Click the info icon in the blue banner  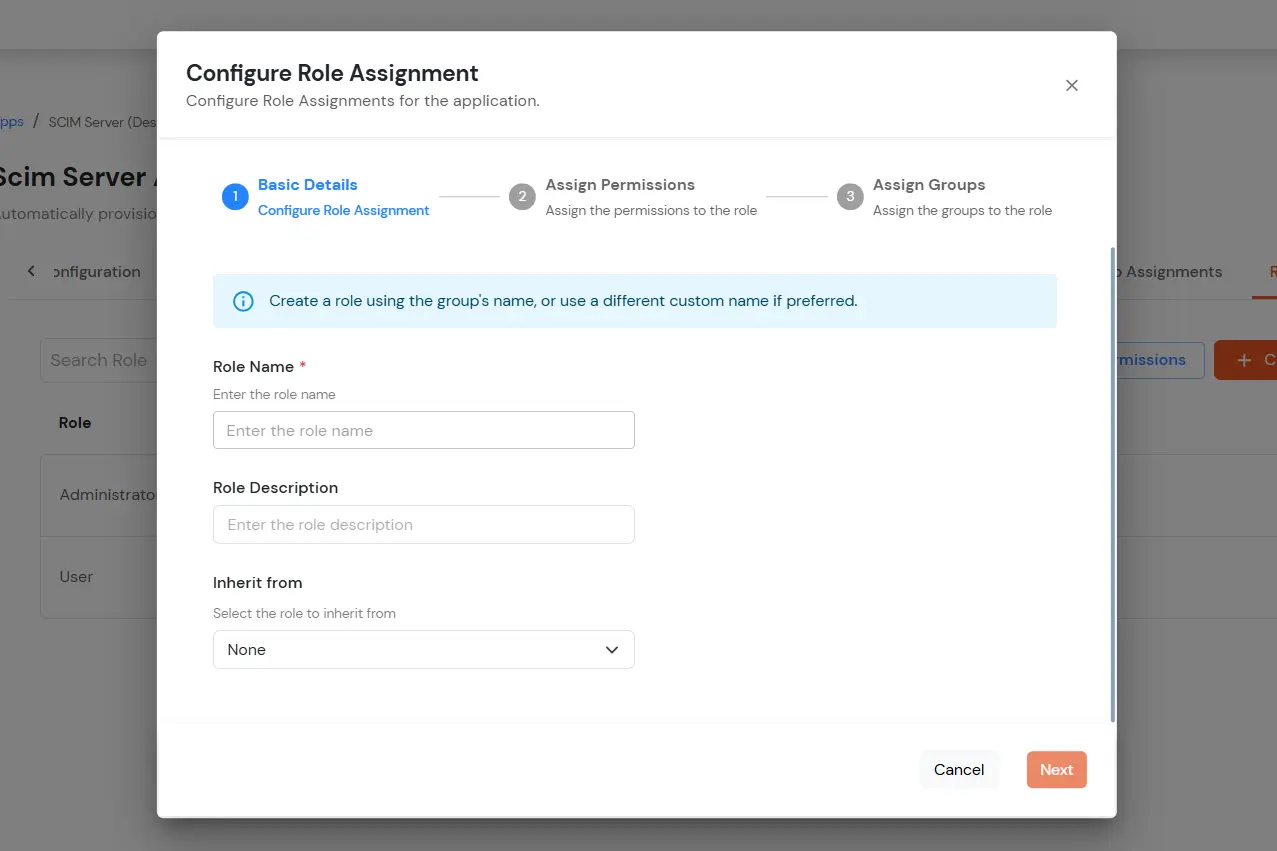click(242, 300)
